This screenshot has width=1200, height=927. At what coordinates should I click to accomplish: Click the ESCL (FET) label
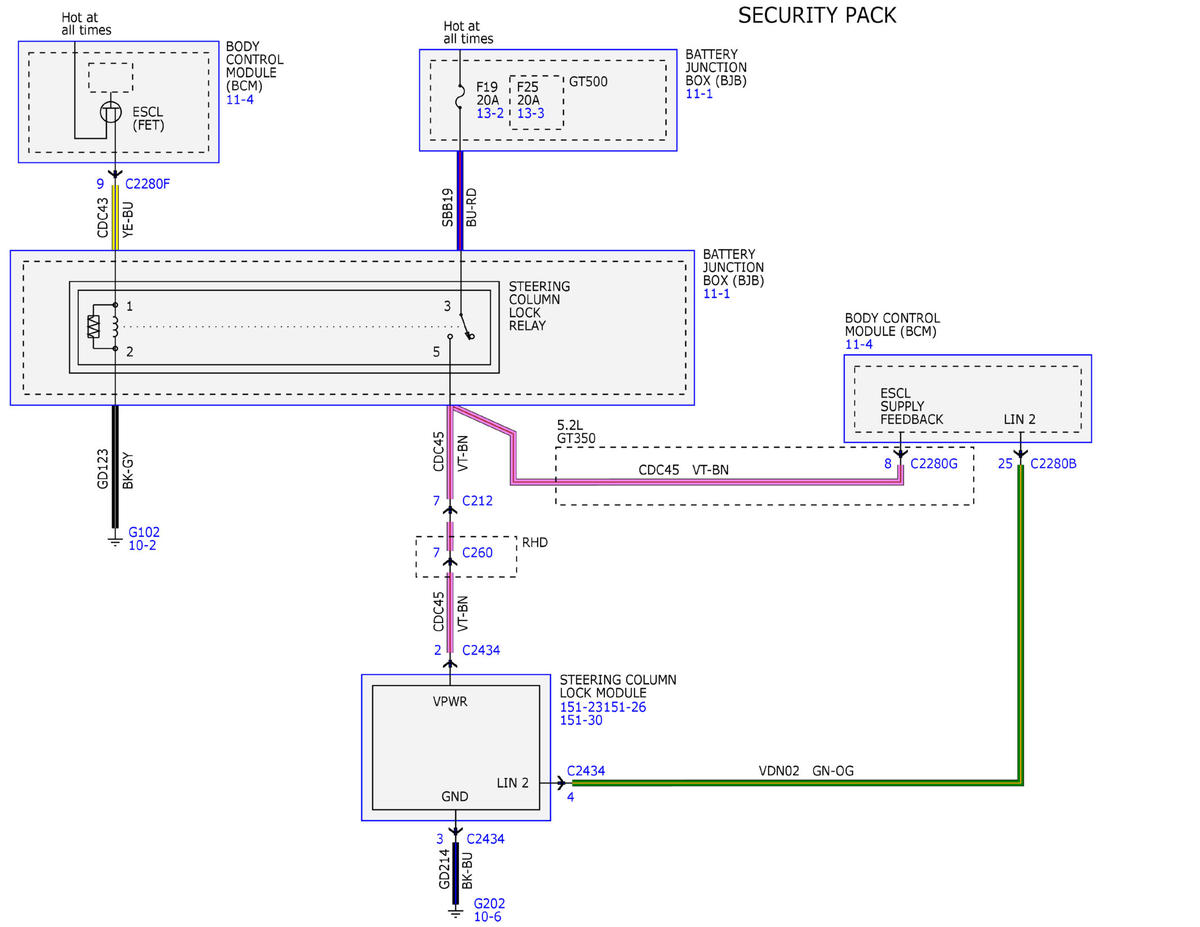pos(148,119)
